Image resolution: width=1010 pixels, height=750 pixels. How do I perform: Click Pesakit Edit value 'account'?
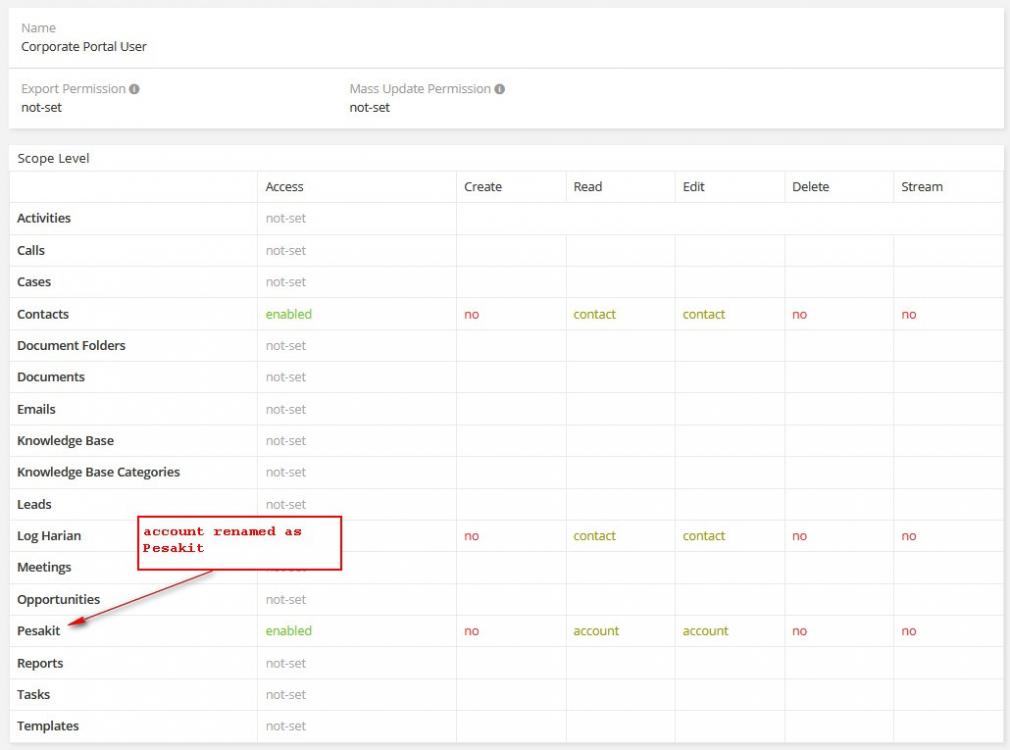[705, 631]
